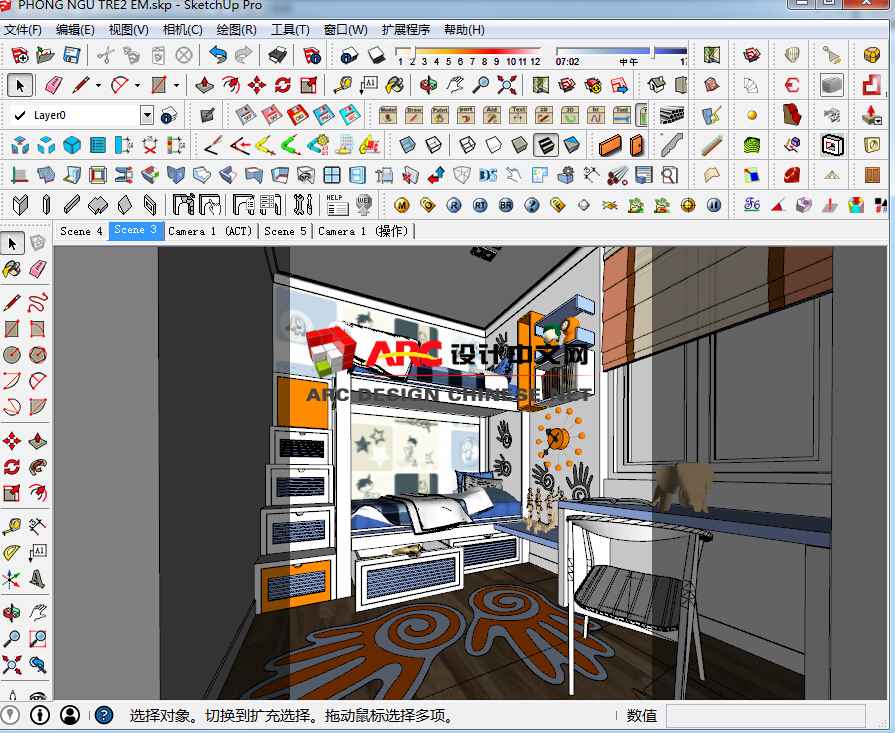895x733 pixels.
Task: Open the 编辑(E) menu
Action: pyautogui.click(x=75, y=30)
